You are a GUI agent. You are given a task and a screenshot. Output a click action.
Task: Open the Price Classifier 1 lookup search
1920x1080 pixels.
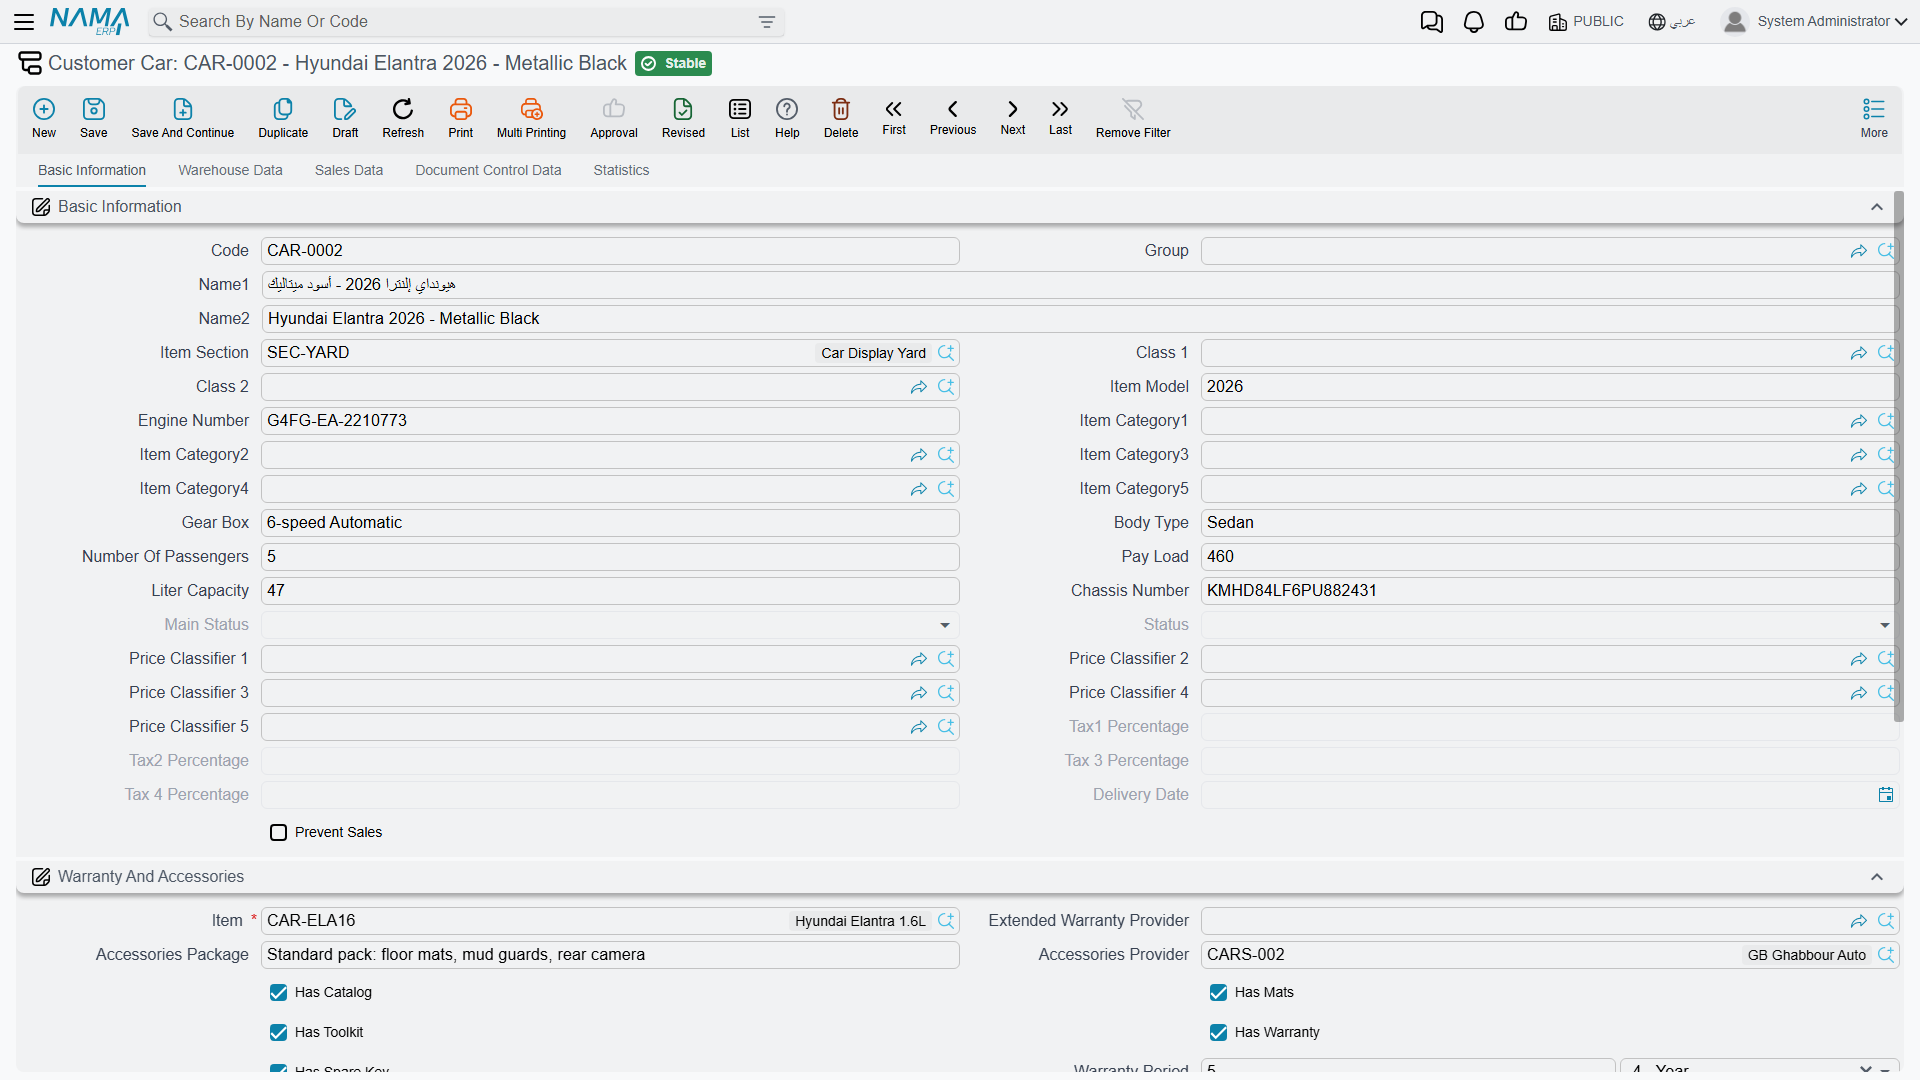[946, 659]
